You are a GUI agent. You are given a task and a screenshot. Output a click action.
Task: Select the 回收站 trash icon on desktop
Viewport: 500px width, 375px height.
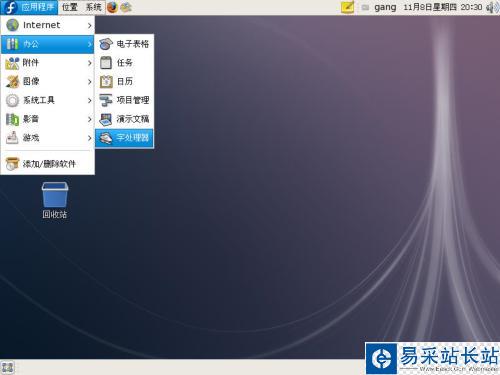tap(55, 195)
